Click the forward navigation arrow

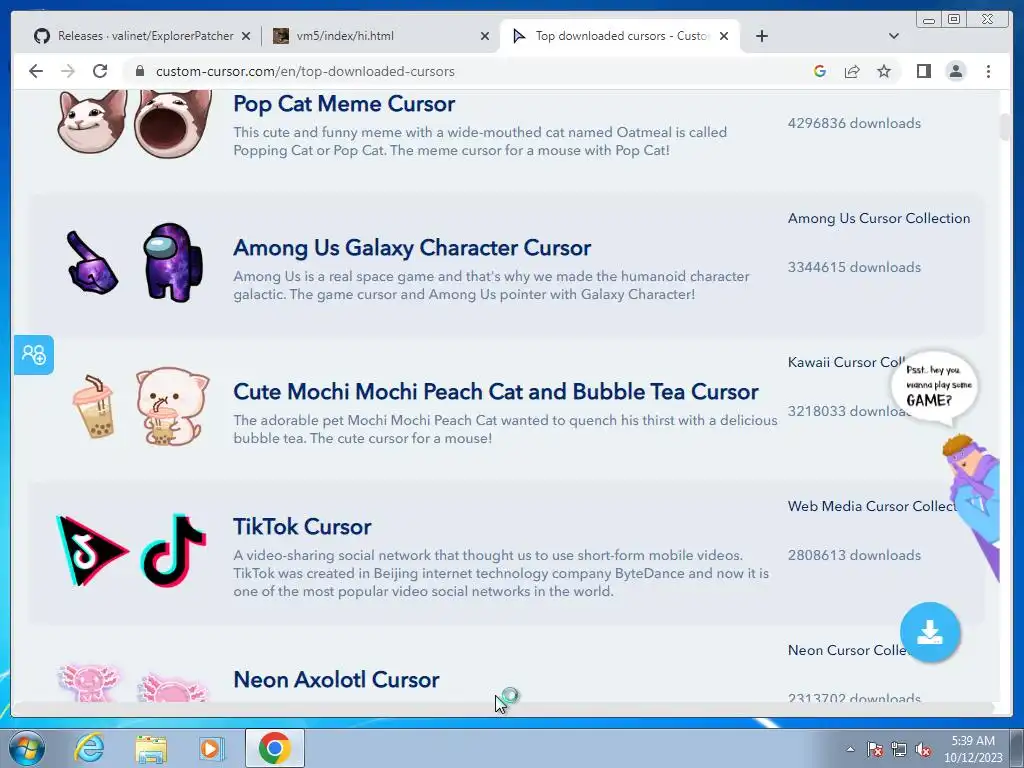point(68,71)
